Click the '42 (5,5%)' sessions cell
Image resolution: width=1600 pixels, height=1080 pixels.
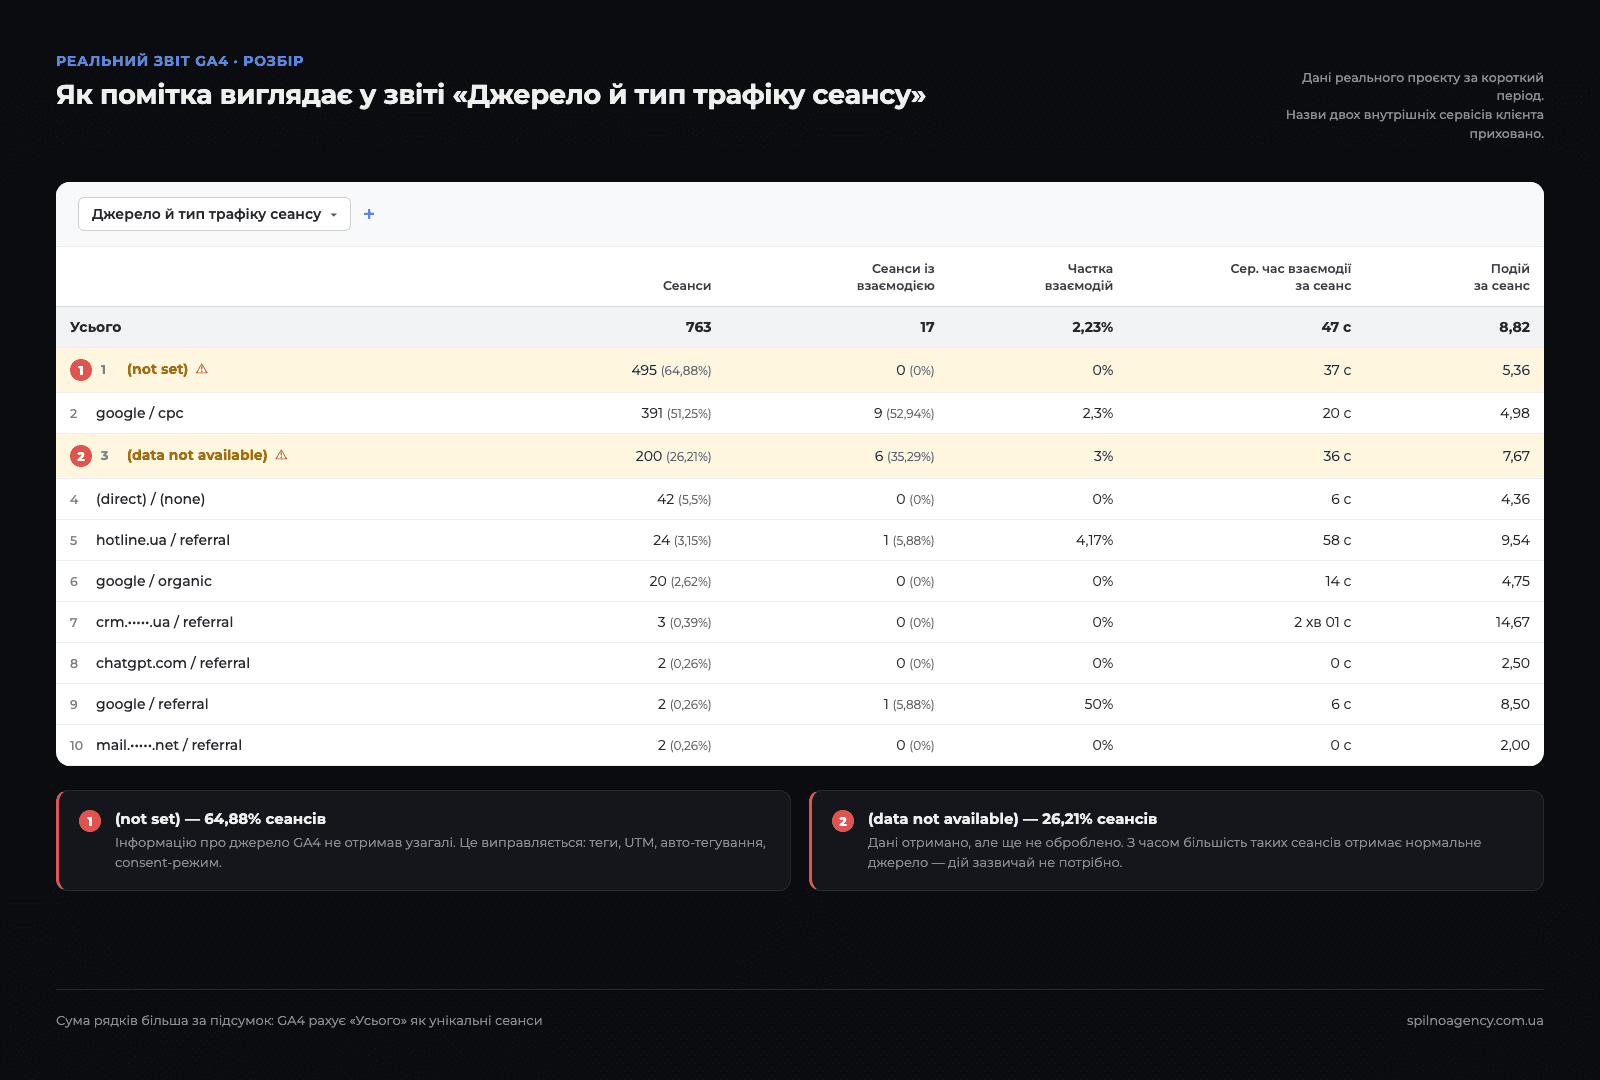tap(684, 499)
